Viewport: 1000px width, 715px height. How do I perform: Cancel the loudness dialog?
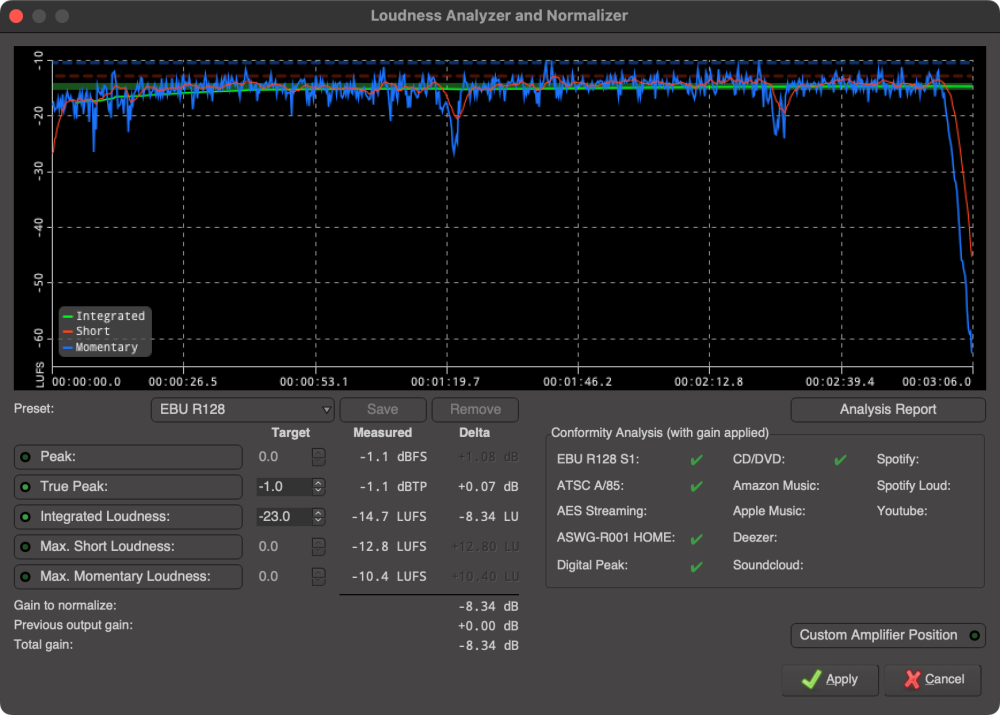932,679
